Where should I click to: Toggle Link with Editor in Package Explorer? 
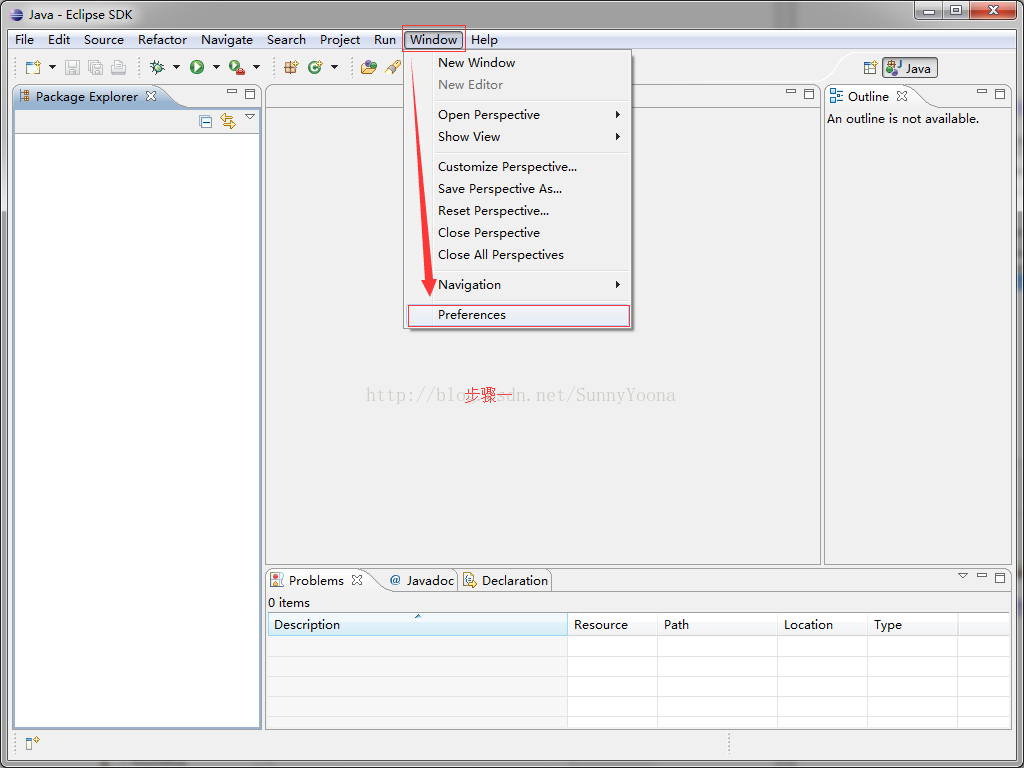coord(228,121)
